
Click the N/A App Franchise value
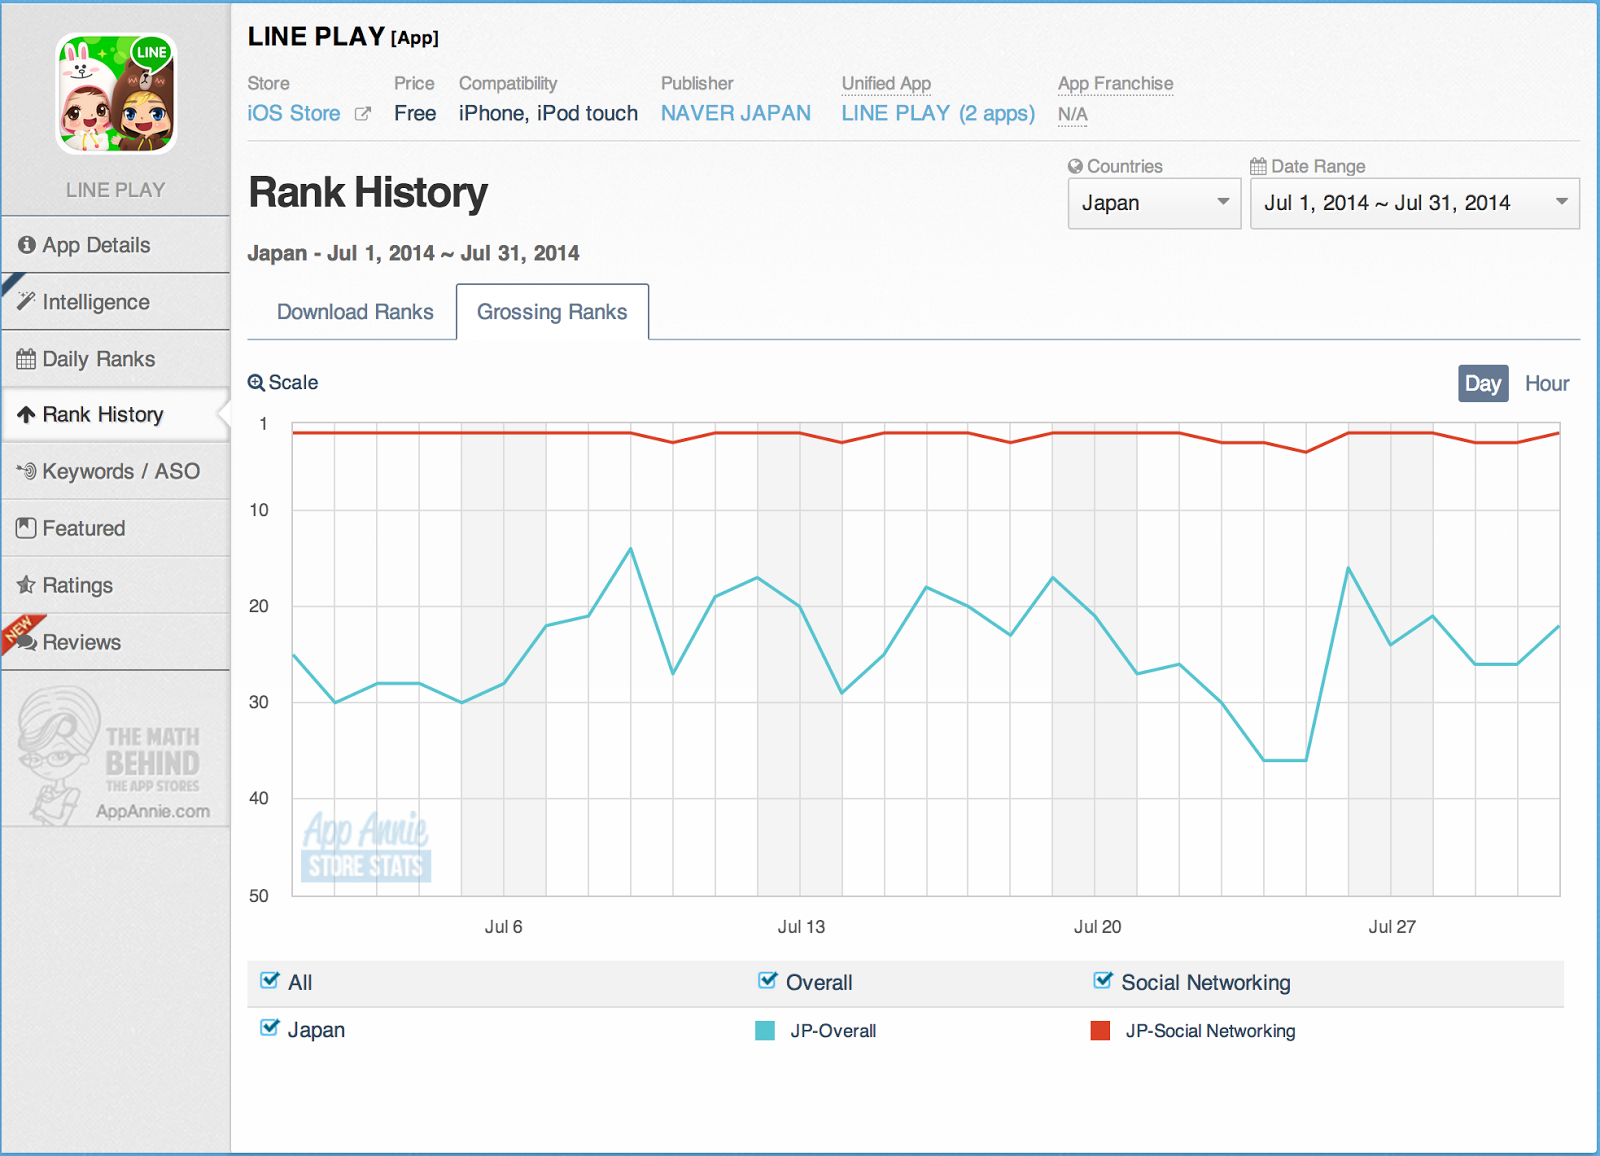pyautogui.click(x=1072, y=115)
